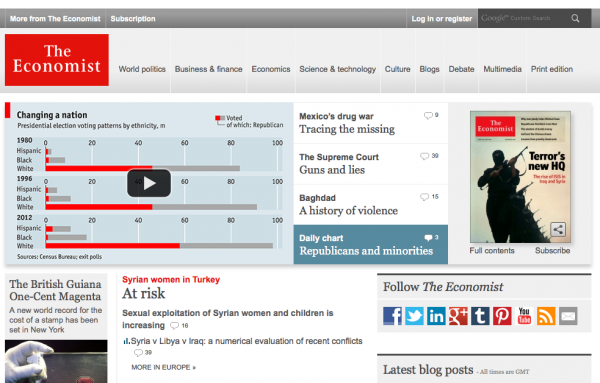Open the Culture menu
The image size is (600, 383).
point(398,69)
